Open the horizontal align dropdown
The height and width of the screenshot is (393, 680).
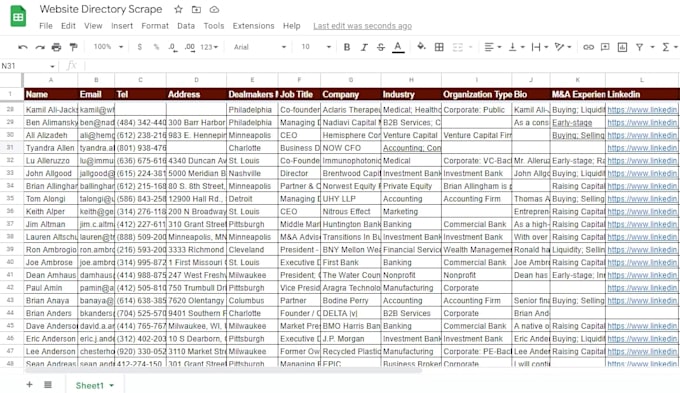point(493,47)
